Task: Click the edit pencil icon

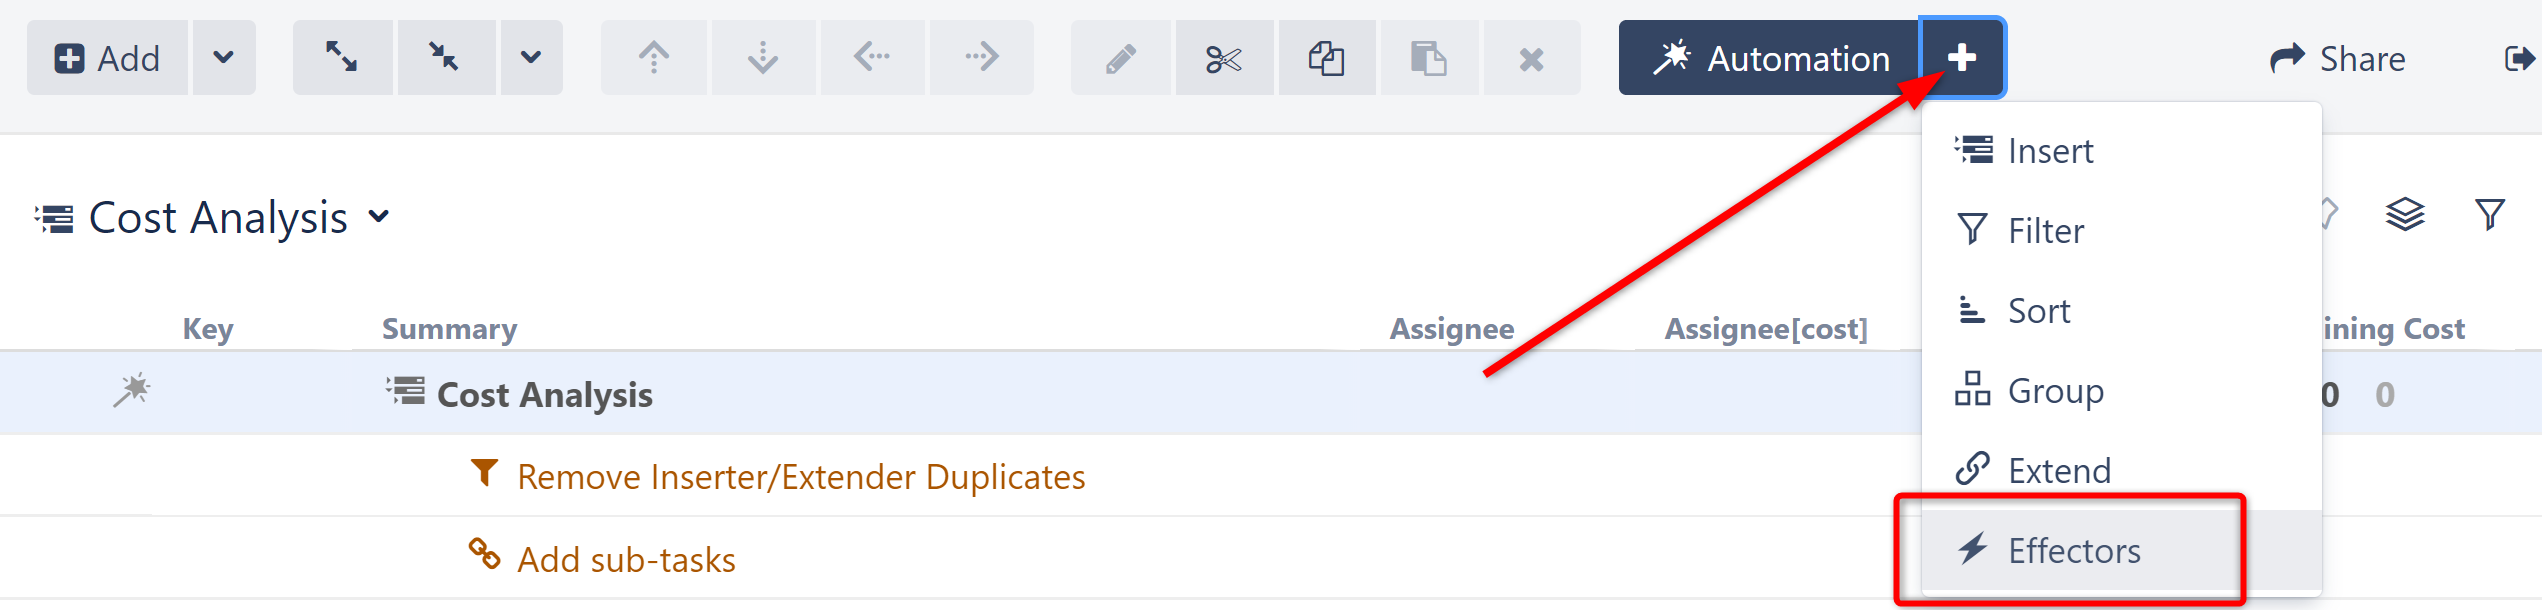Action: pyautogui.click(x=1121, y=58)
